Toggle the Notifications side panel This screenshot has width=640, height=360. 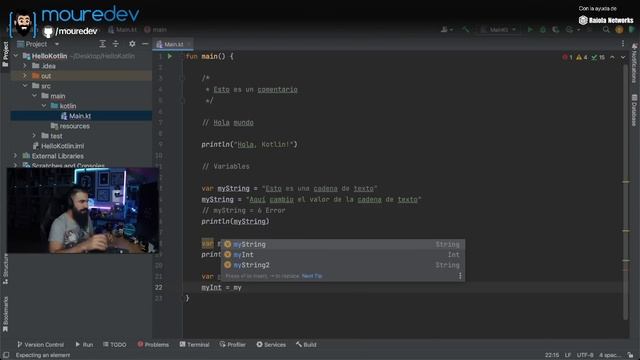click(634, 63)
